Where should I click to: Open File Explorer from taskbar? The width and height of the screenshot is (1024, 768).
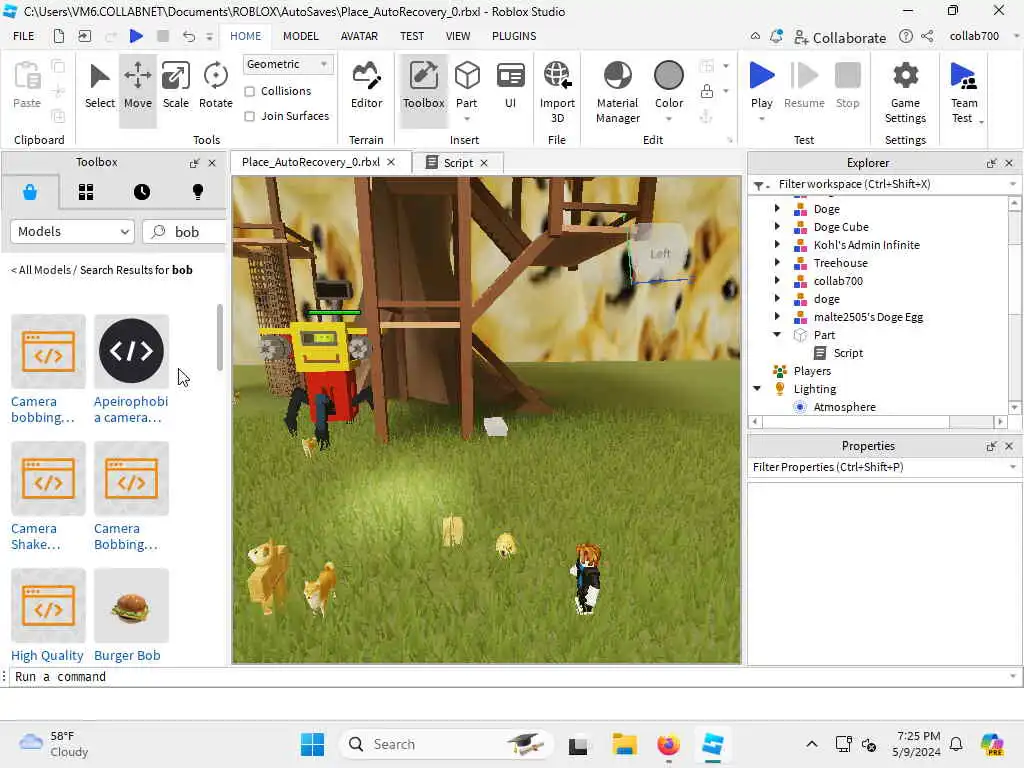tap(624, 744)
